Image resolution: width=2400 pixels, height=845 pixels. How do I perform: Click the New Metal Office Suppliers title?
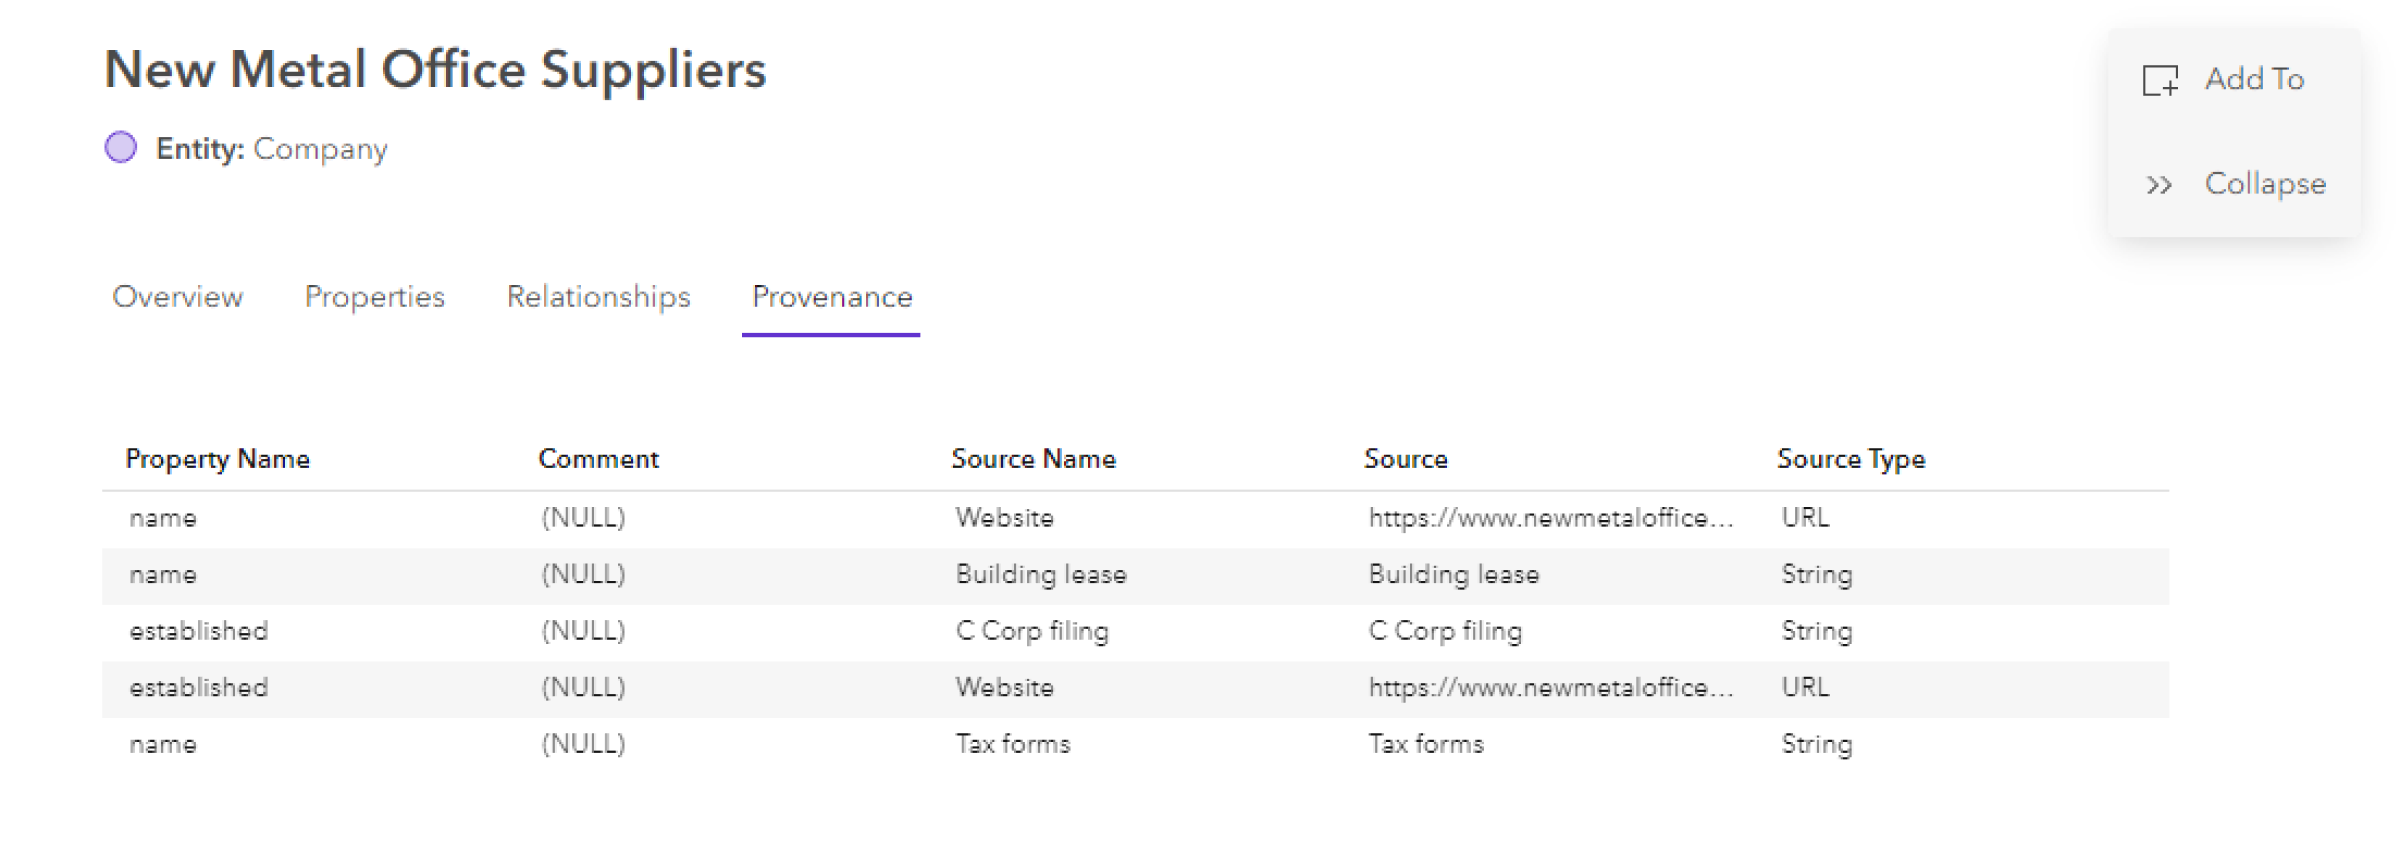tap(435, 70)
